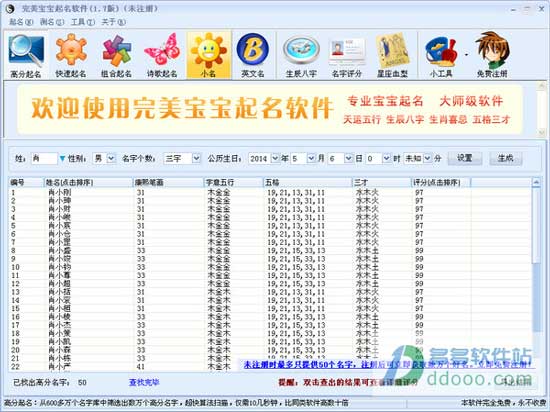Image resolution: width=550 pixels, height=412 pixels.
Task: Open the 起名 menu
Action: (21, 22)
